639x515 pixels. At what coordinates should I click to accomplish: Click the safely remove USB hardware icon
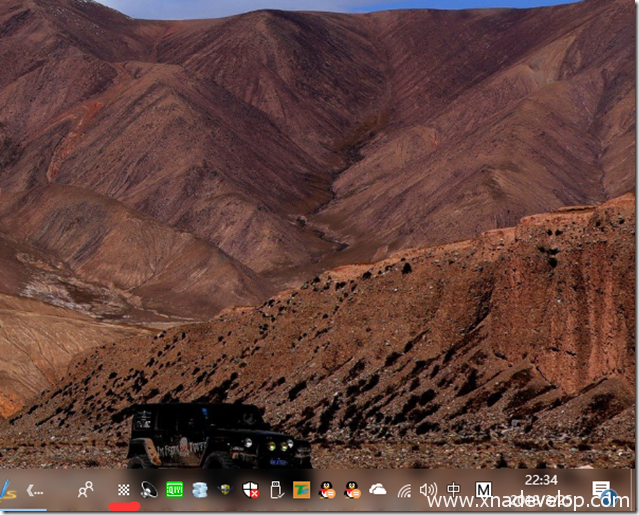(x=276, y=490)
